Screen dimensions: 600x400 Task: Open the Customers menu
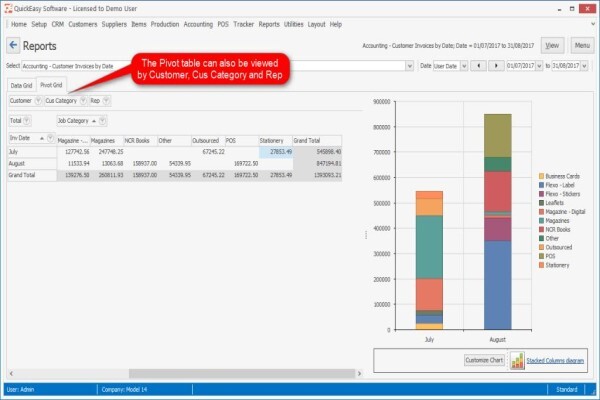pyautogui.click(x=83, y=24)
